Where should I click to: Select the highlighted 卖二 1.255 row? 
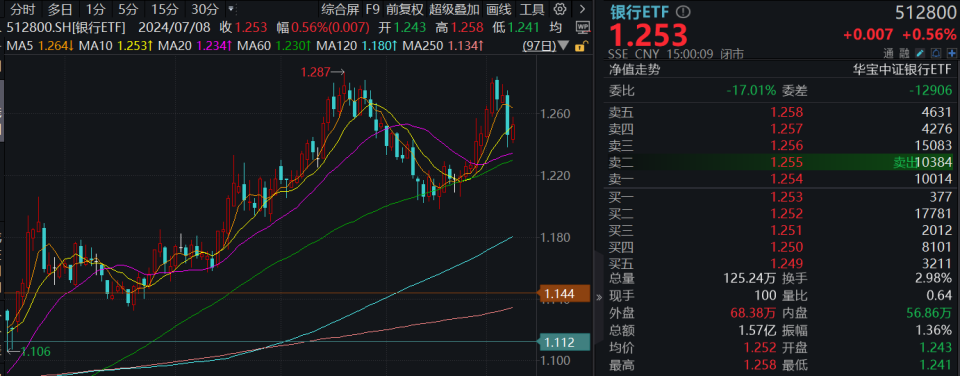781,162
